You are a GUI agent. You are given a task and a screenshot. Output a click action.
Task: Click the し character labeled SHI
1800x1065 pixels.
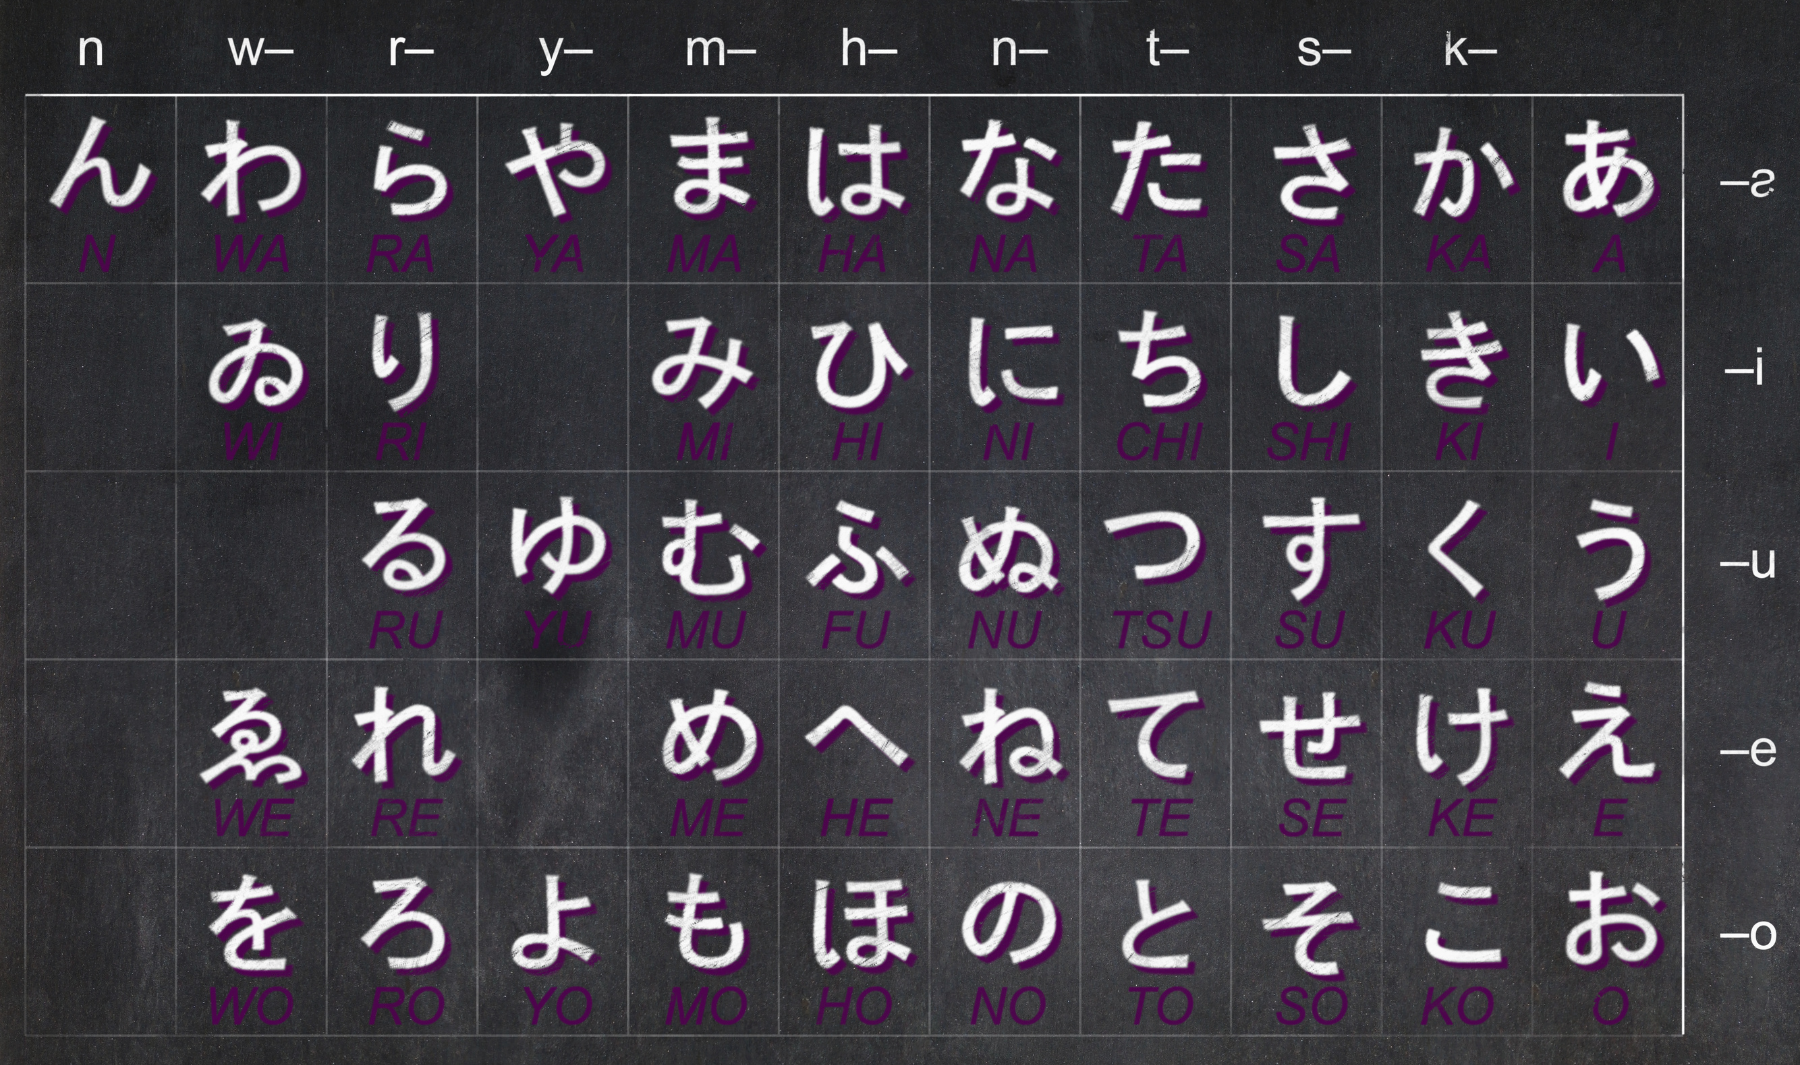click(x=1307, y=360)
